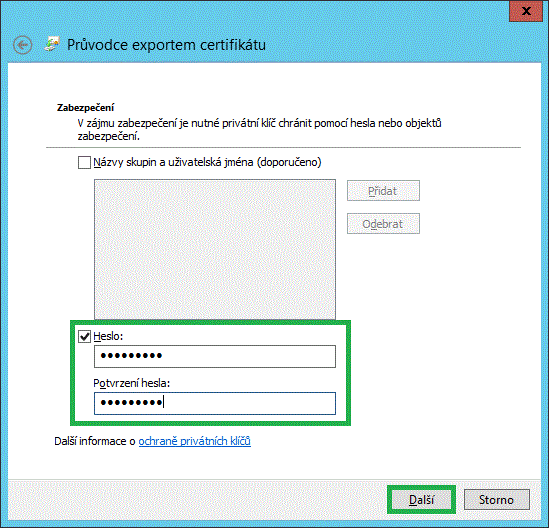Click the Odebrat button

(383, 224)
